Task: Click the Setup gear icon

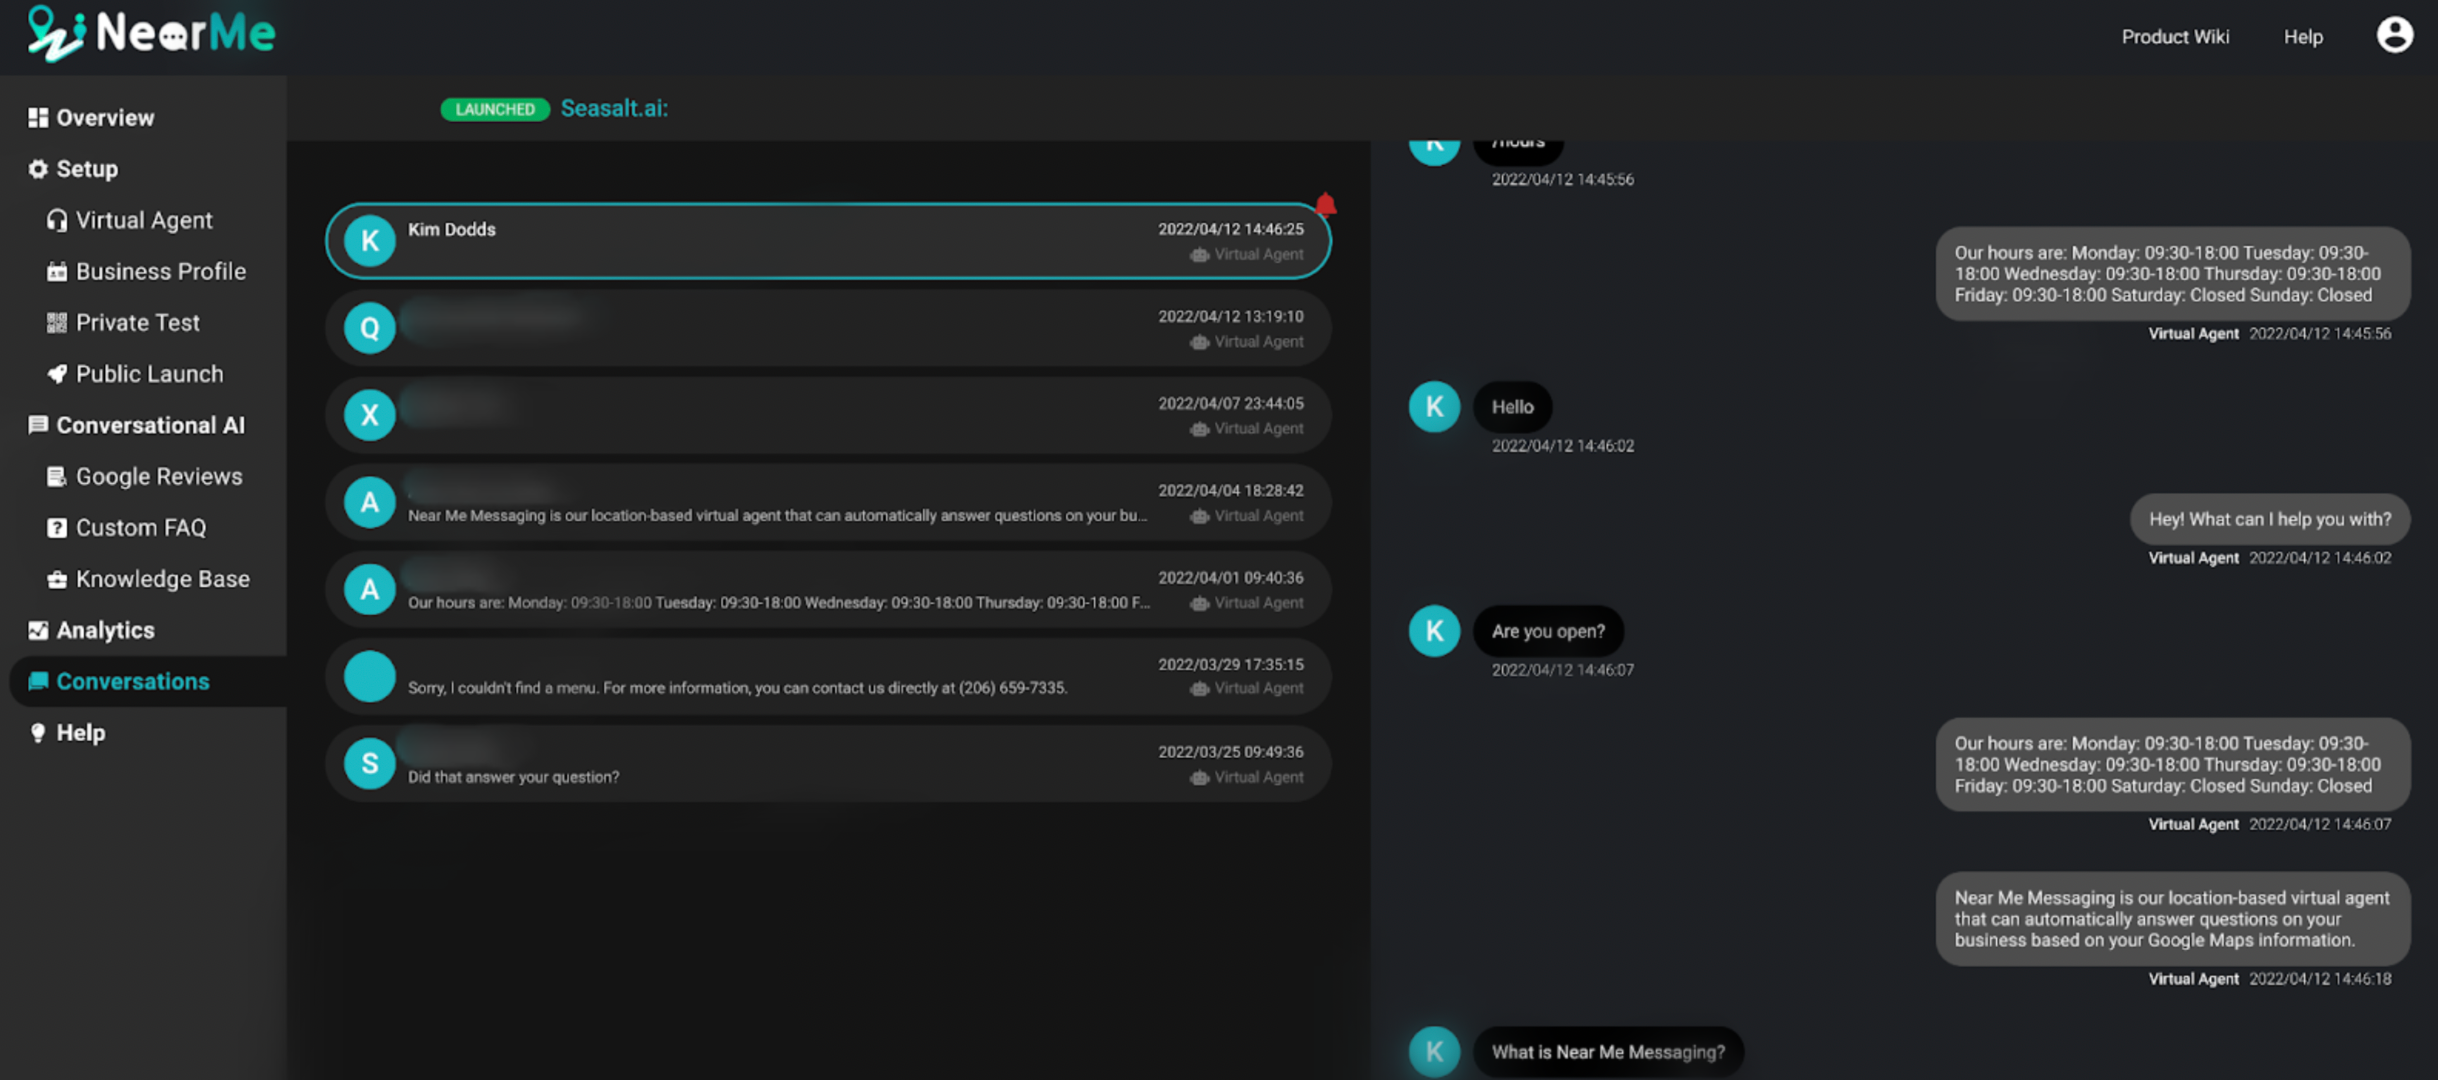Action: pyautogui.click(x=38, y=169)
